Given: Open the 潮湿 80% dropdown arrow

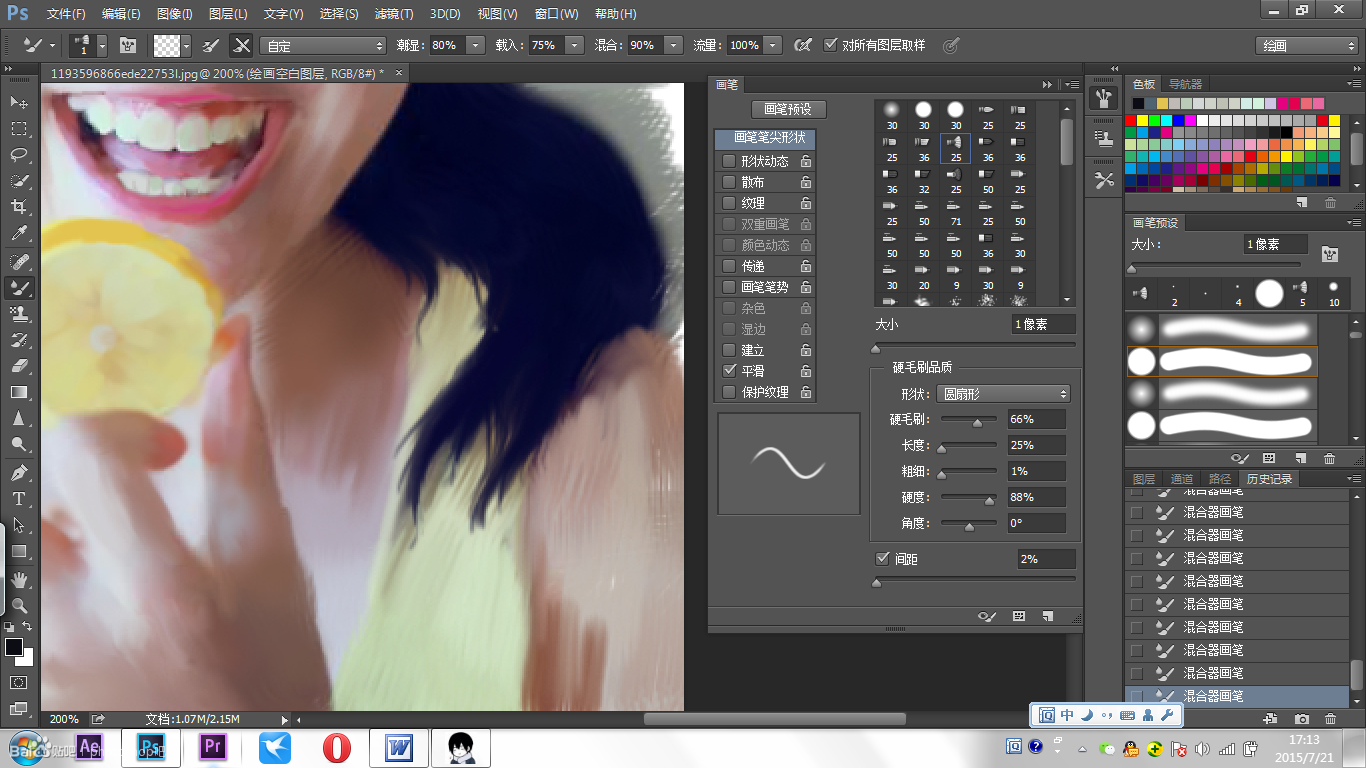Looking at the screenshot, I should (475, 45).
